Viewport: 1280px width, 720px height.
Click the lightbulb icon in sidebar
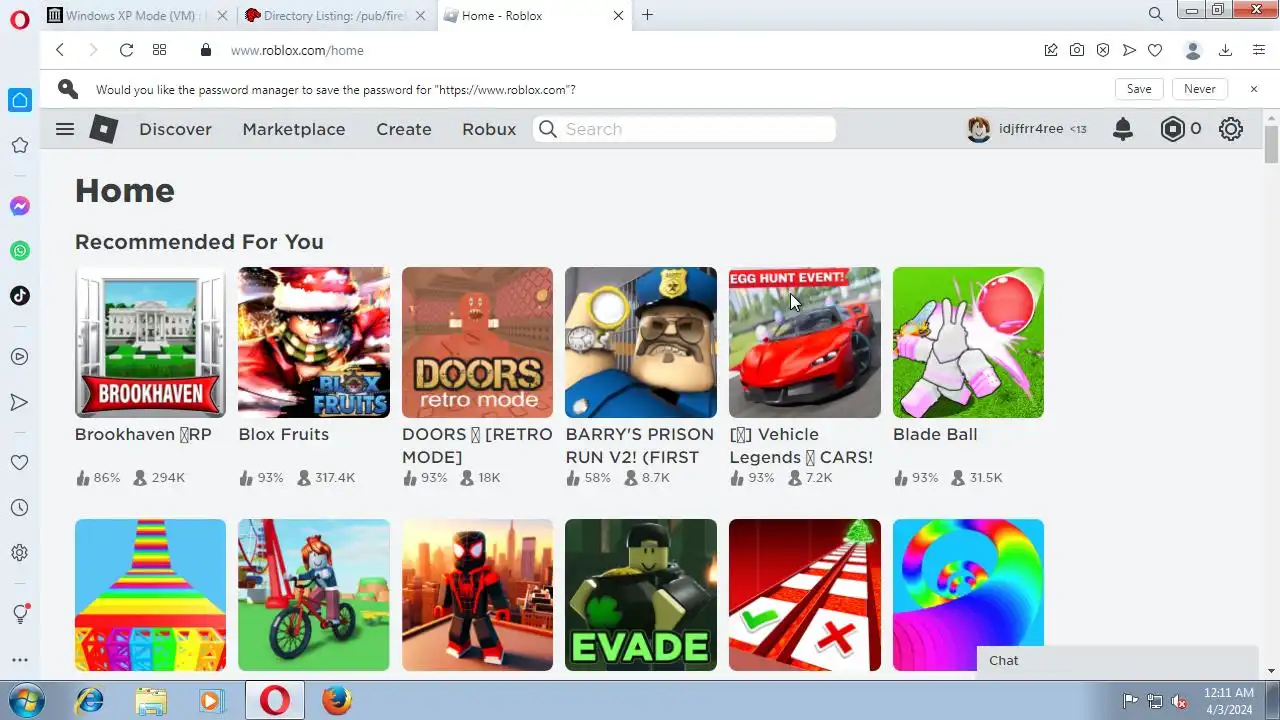(20, 614)
